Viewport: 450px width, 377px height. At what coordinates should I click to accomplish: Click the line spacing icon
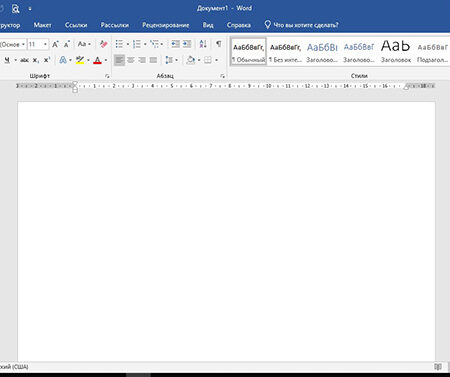(169, 60)
